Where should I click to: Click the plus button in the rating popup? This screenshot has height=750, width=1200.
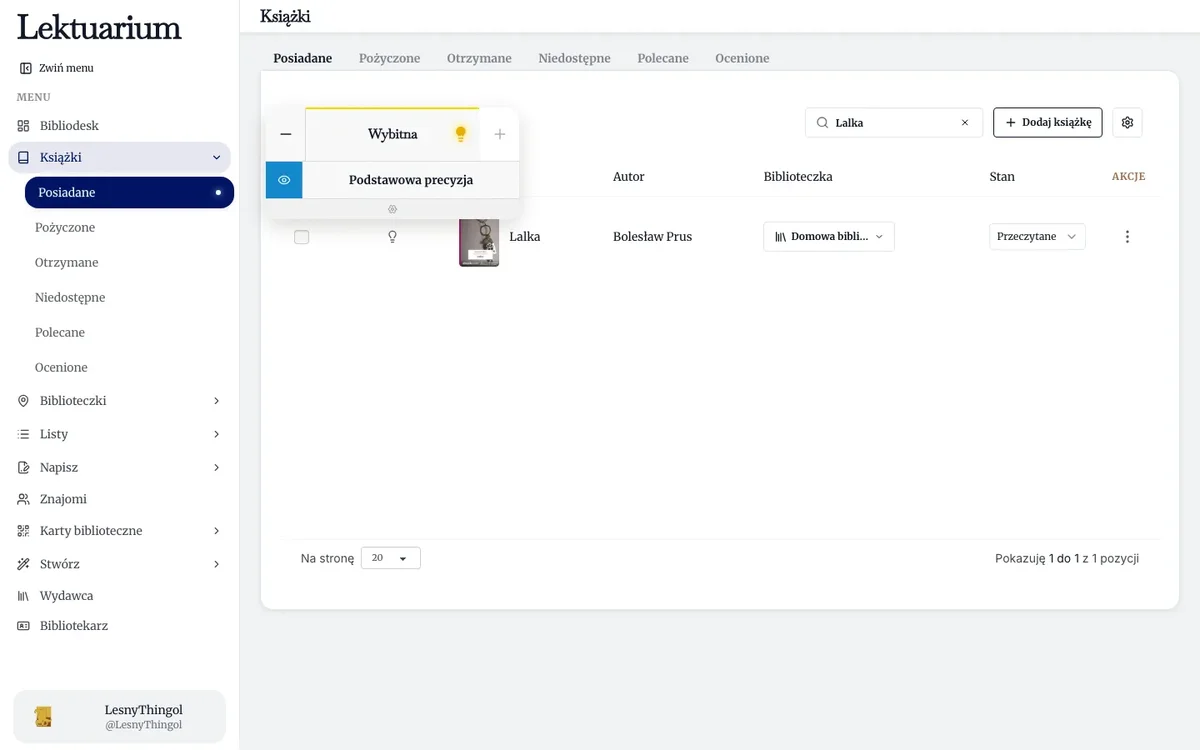tap(500, 134)
